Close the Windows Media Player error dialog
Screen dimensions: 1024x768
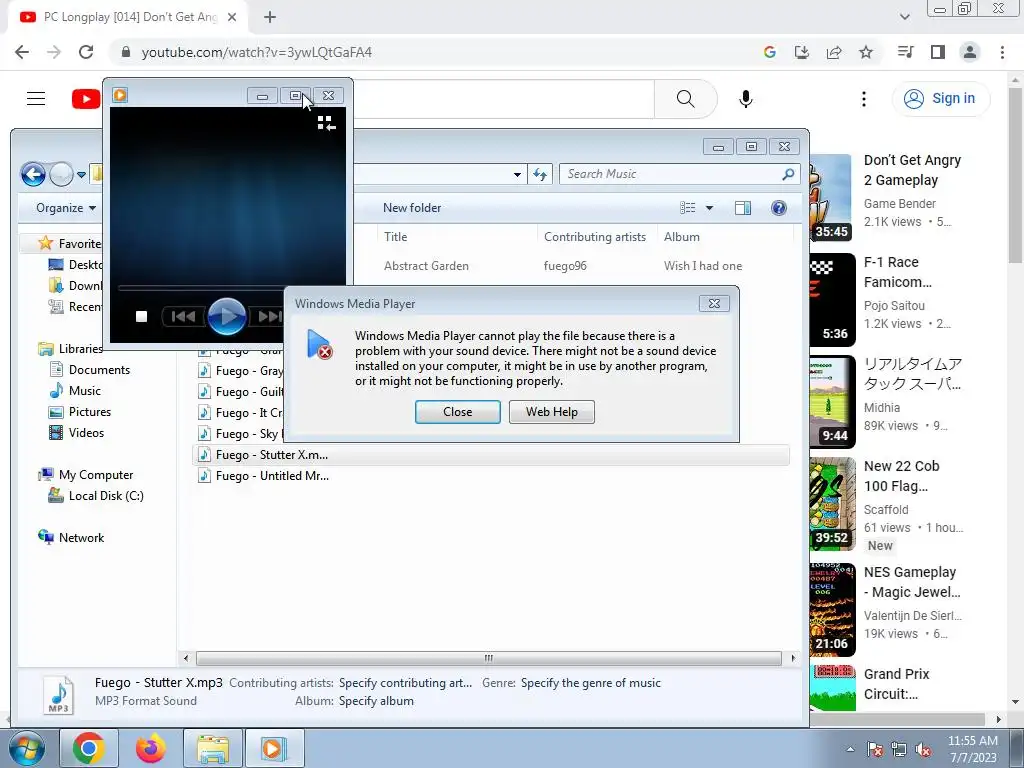point(457,412)
